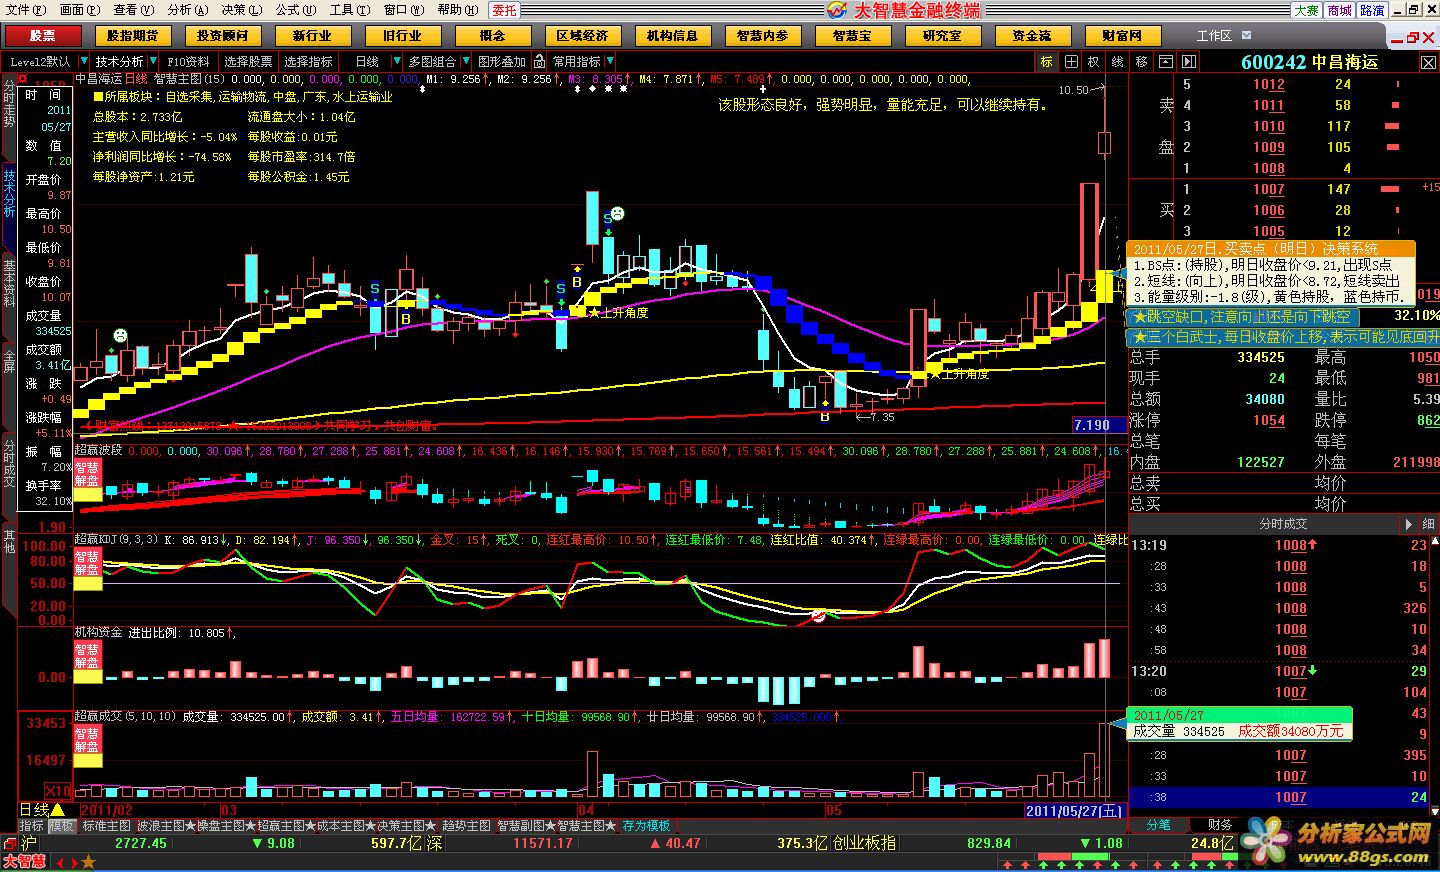Click the 选择股票 toolbar button
The width and height of the screenshot is (1440, 872).
(x=248, y=61)
